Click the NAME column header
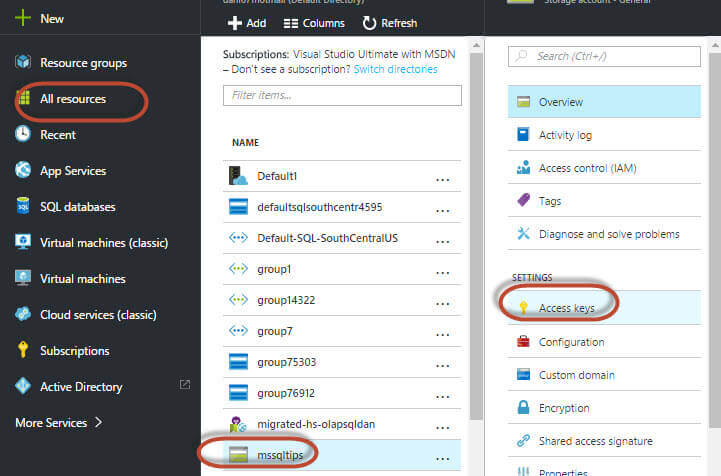The width and height of the screenshot is (721, 476). pyautogui.click(x=246, y=143)
